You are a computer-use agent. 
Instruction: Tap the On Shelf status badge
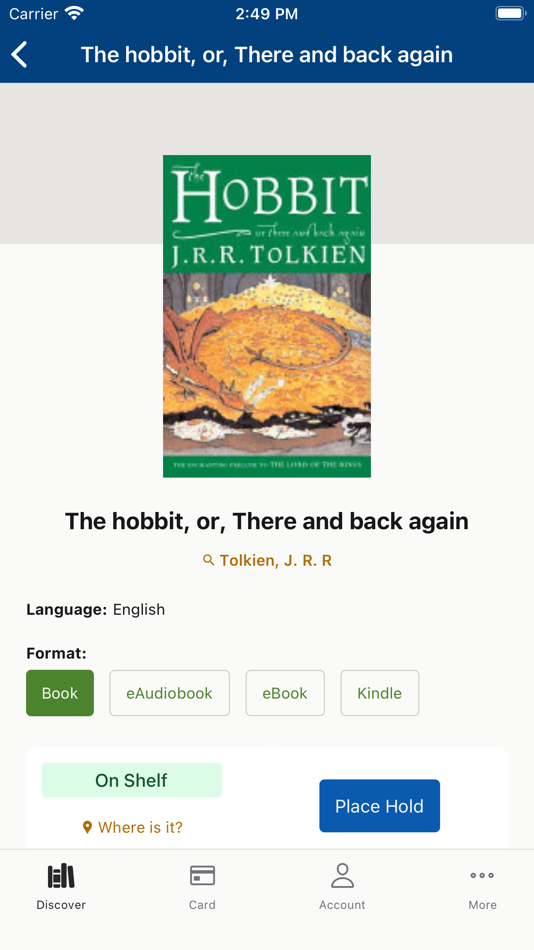(x=132, y=780)
